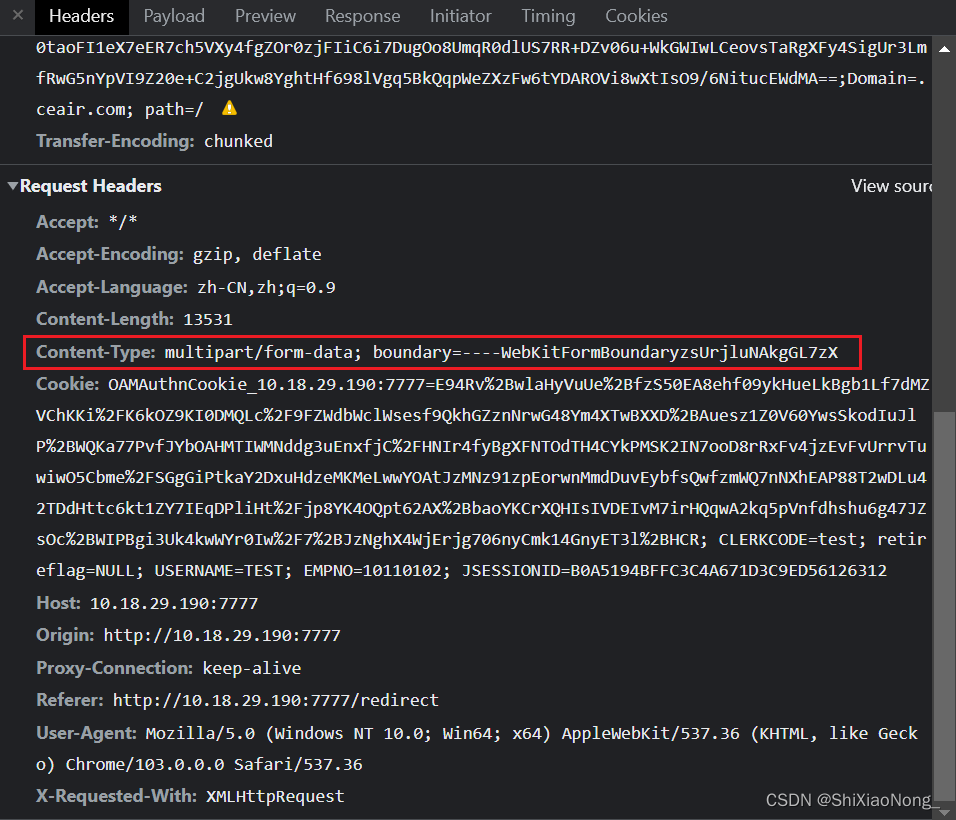Open the Cookies tab
This screenshot has height=820, width=956.
tap(636, 16)
